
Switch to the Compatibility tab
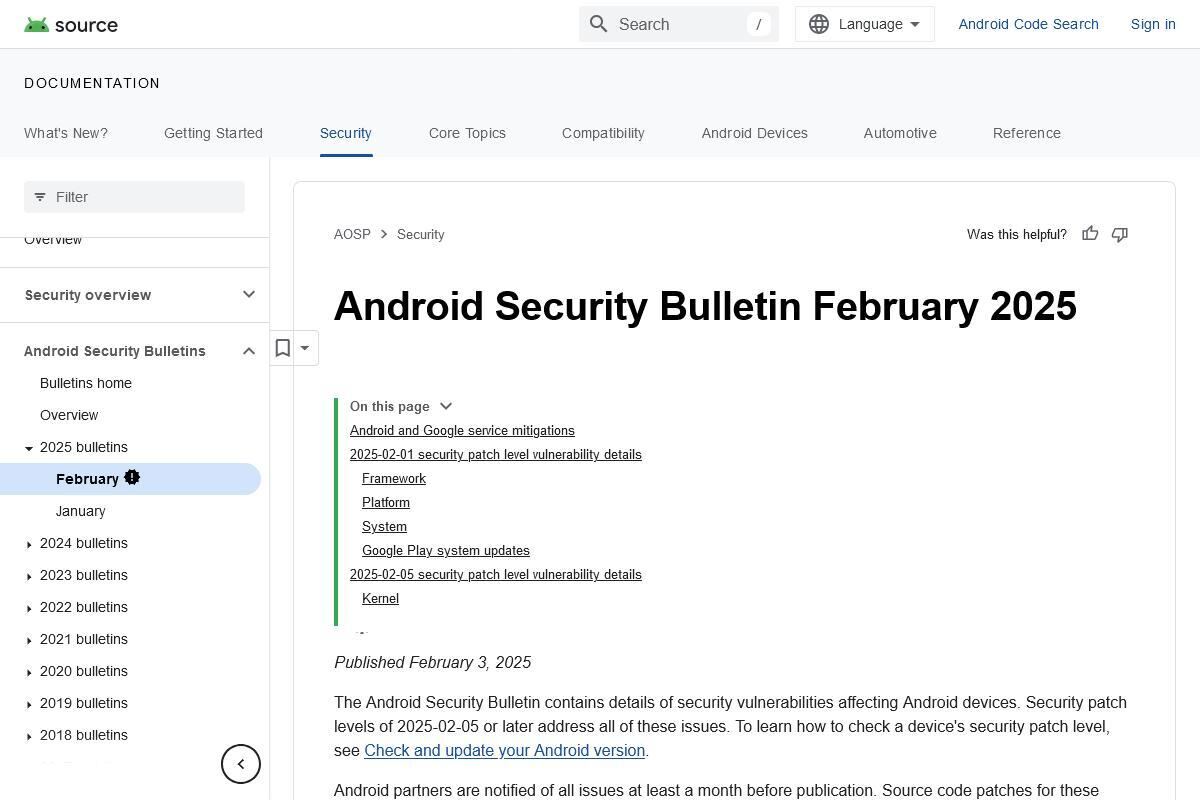point(603,133)
